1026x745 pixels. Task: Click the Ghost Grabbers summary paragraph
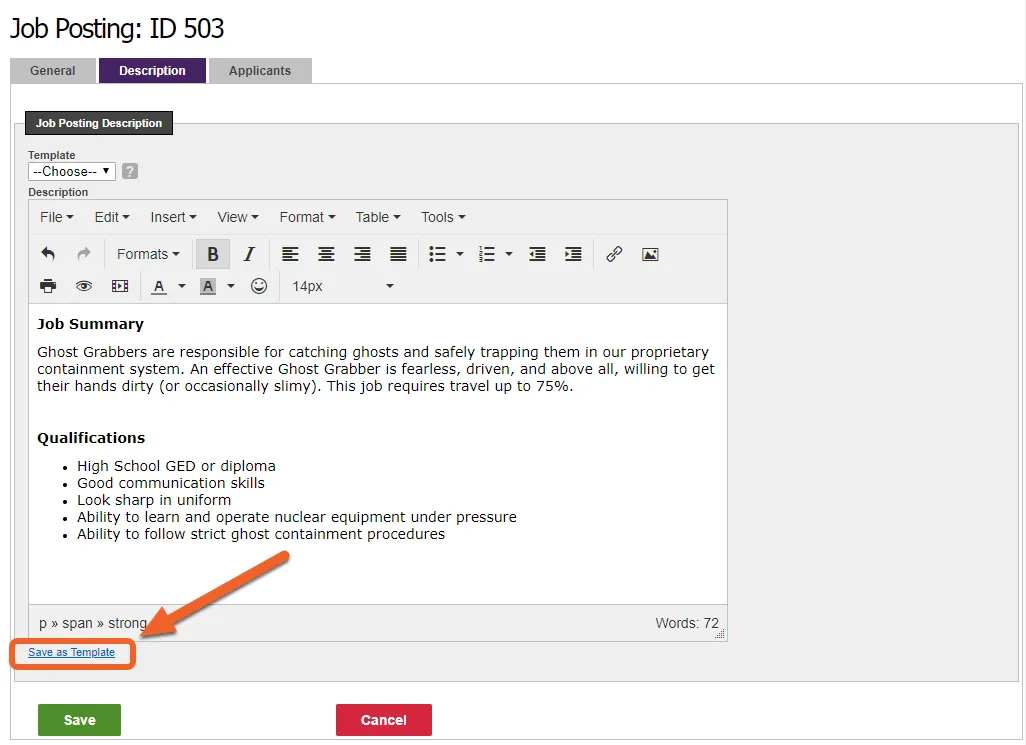pyautogui.click(x=376, y=369)
